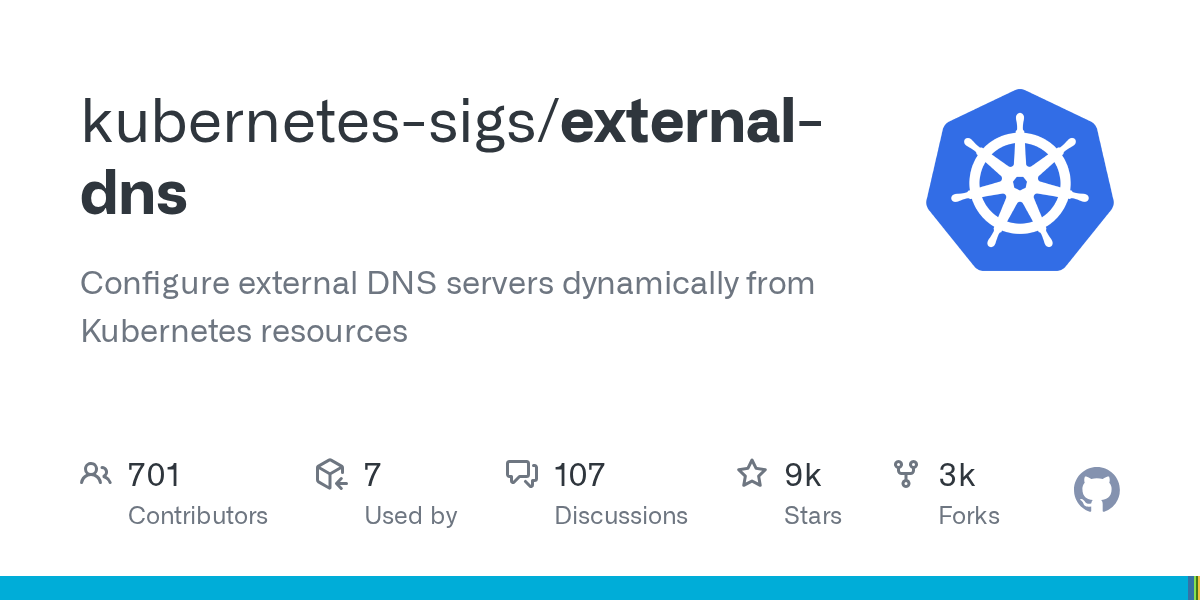Viewport: 1200px width, 600px height.
Task: Click the 9k stars count
Action: click(803, 475)
